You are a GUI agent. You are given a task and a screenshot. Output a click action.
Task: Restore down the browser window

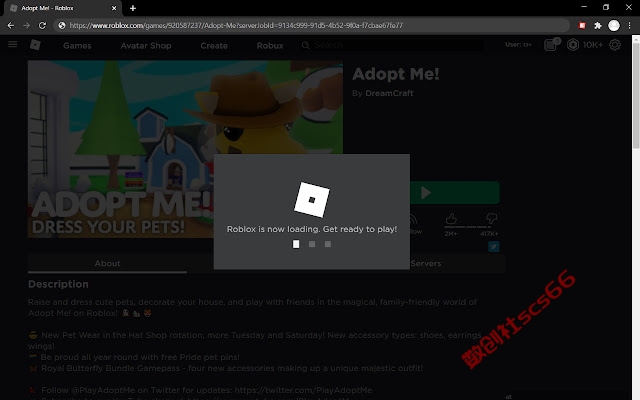pos(606,7)
